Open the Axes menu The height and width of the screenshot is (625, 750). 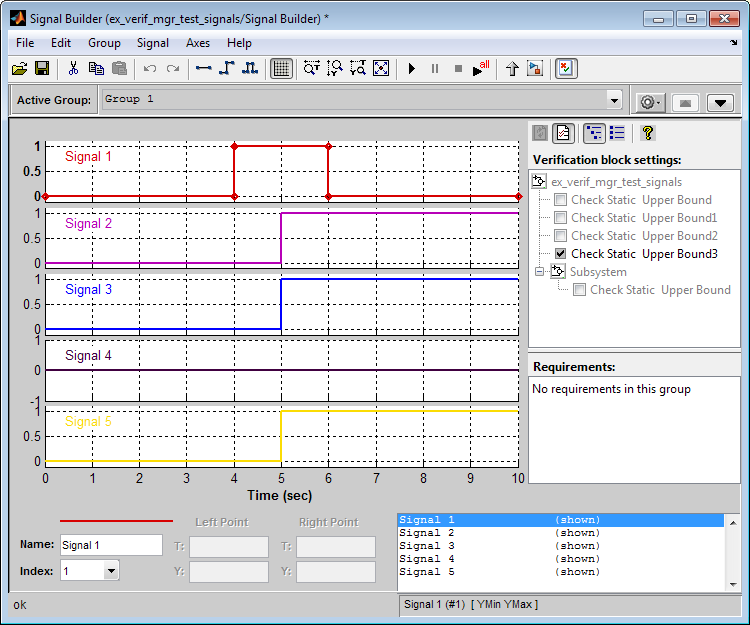coord(198,43)
